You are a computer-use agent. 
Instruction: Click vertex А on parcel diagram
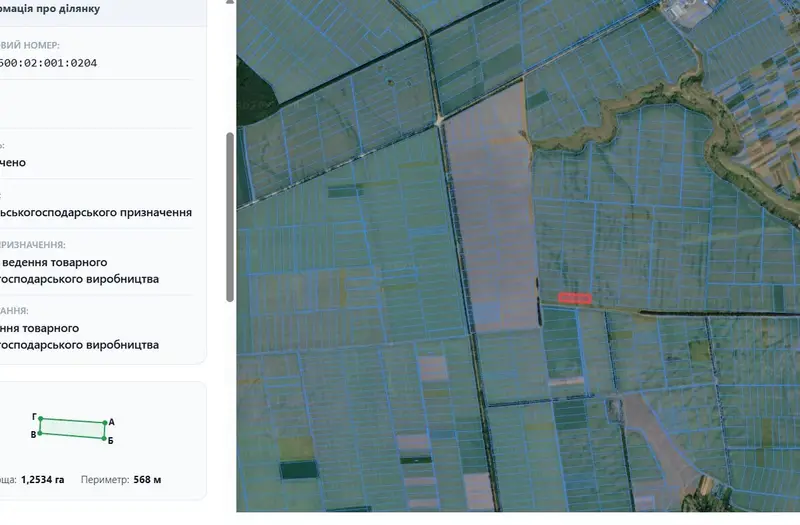(105, 422)
